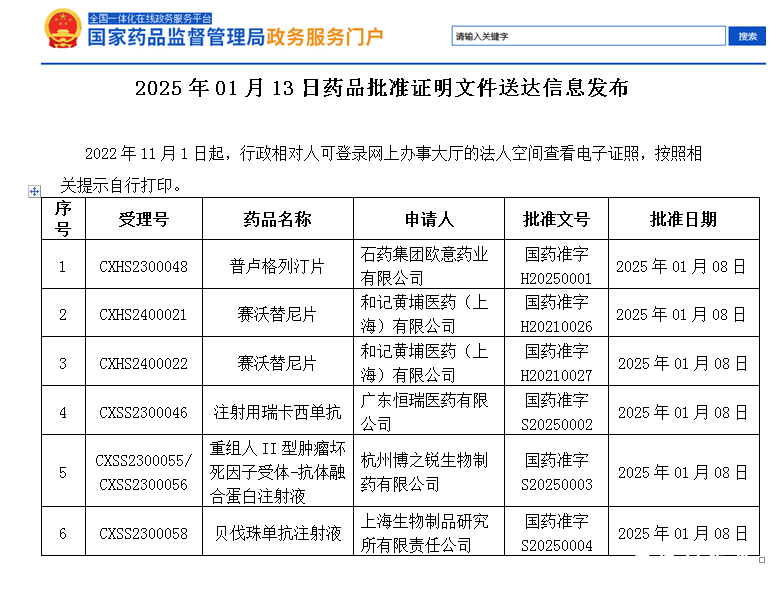Select approval number H20210027
The image size is (778, 612).
click(556, 376)
